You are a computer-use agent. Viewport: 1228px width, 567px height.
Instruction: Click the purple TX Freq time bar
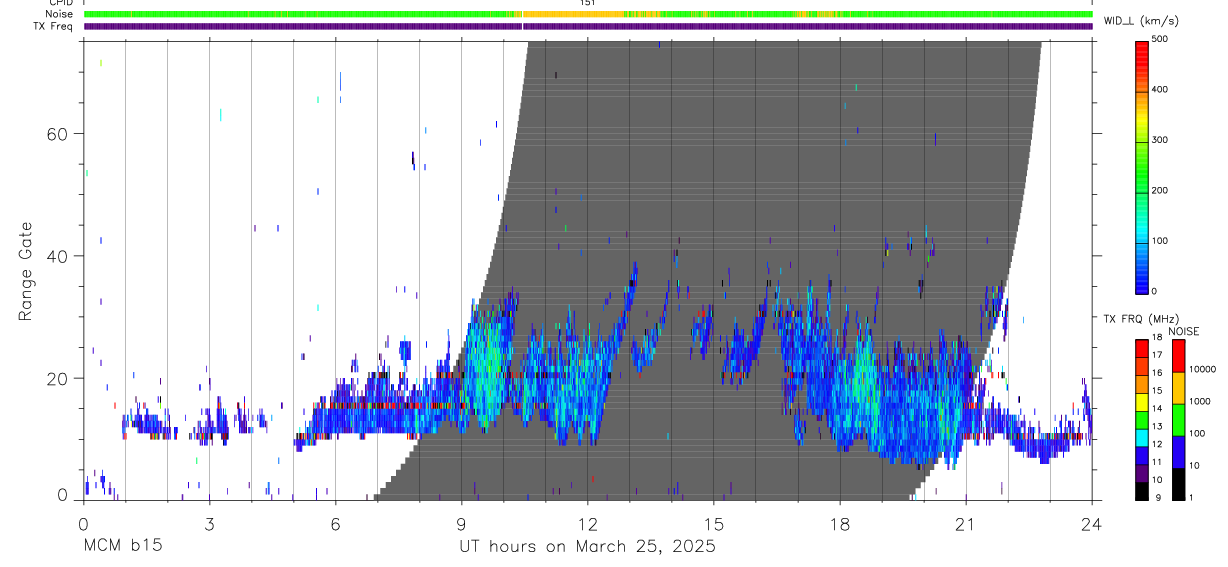[x=588, y=26]
